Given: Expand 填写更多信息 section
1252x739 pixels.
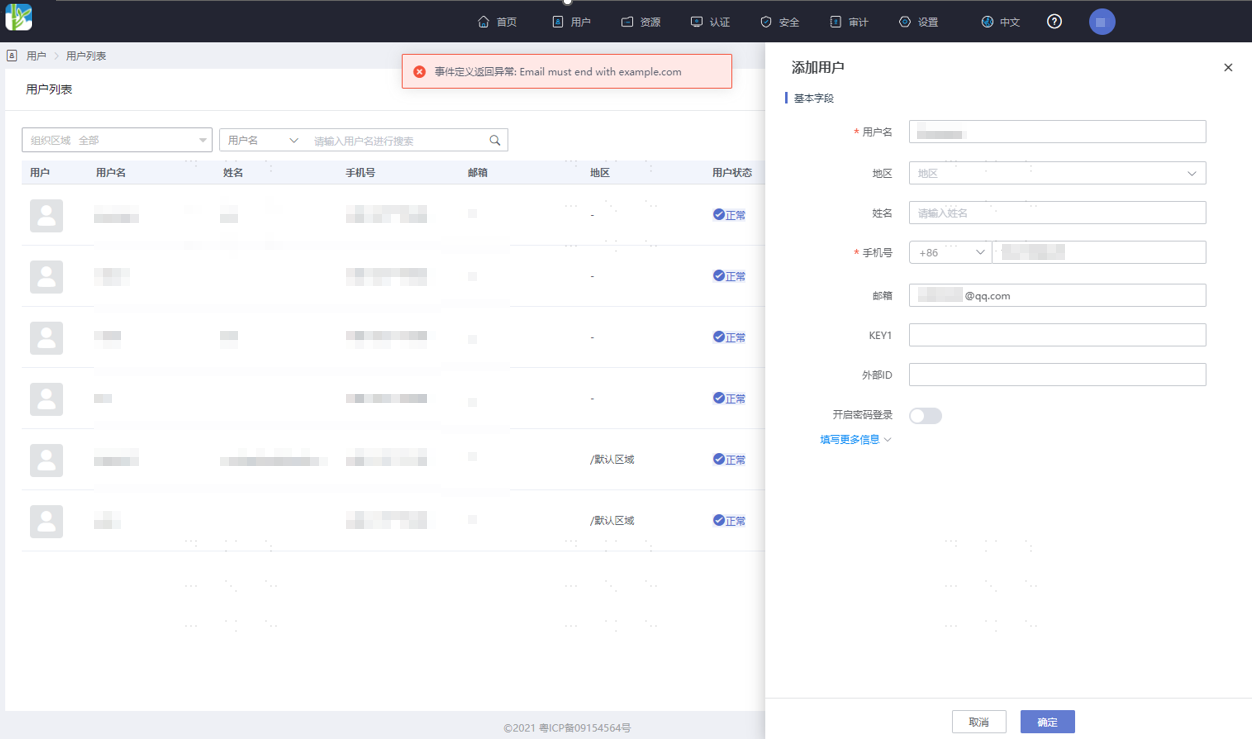Looking at the screenshot, I should pyautogui.click(x=855, y=440).
